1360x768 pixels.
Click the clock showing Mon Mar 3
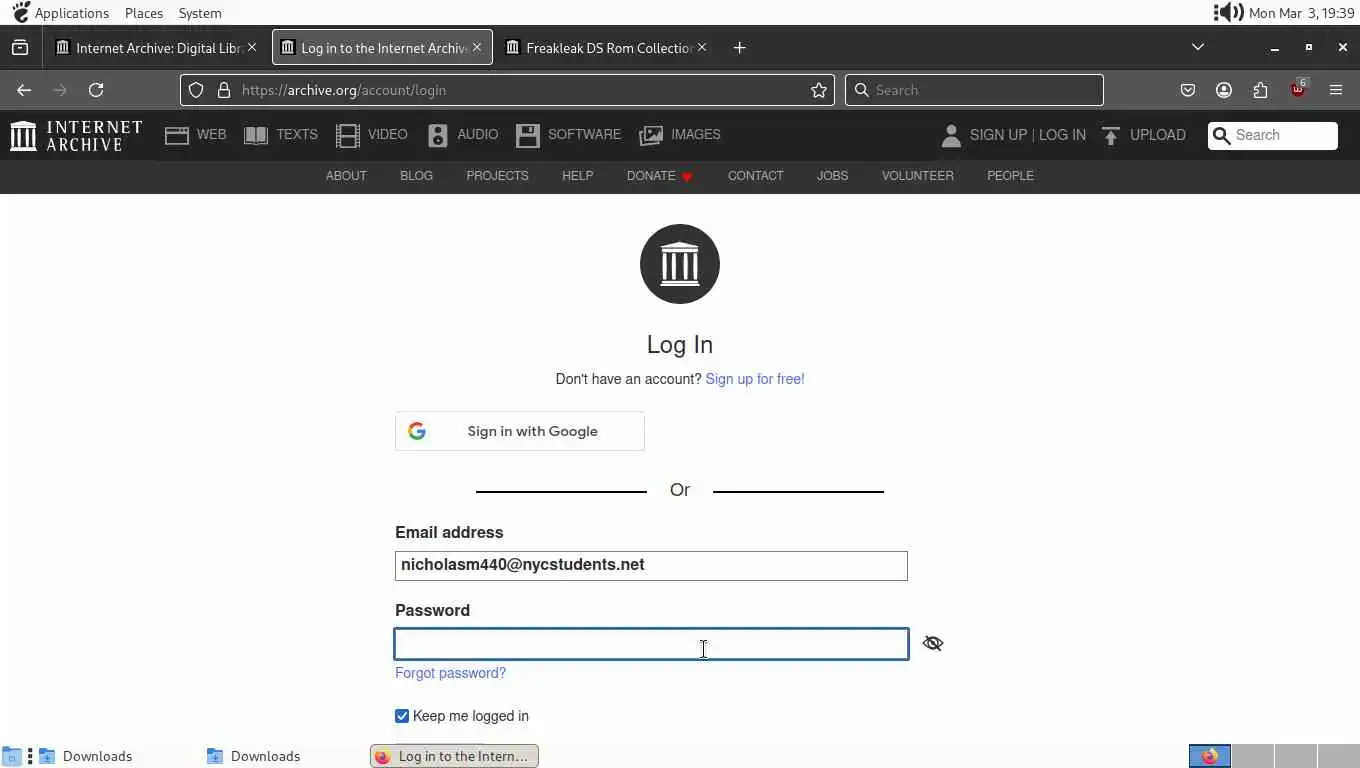pos(1301,13)
